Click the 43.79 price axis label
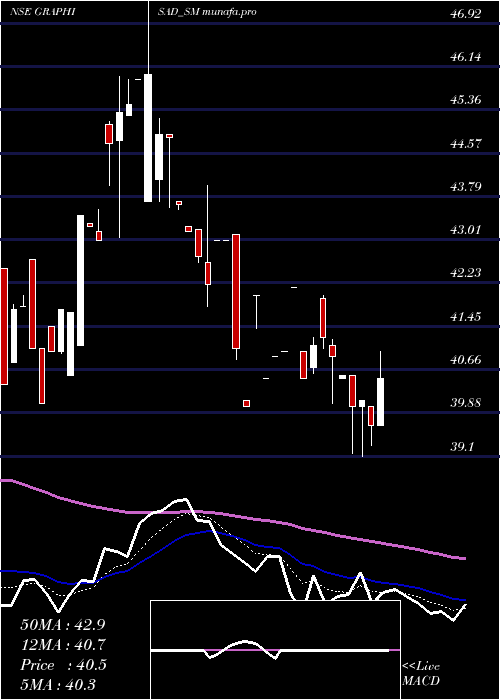This screenshot has height=700, width=500. [466, 186]
